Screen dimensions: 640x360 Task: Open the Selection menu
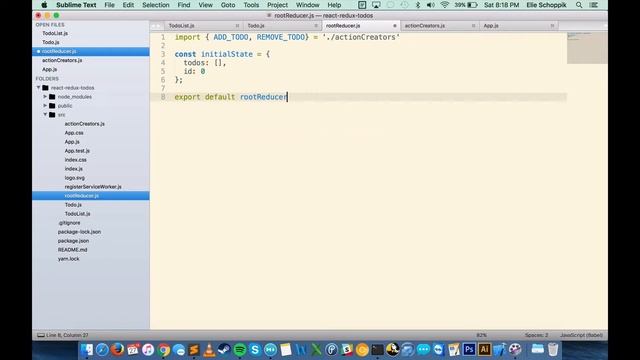point(156,5)
